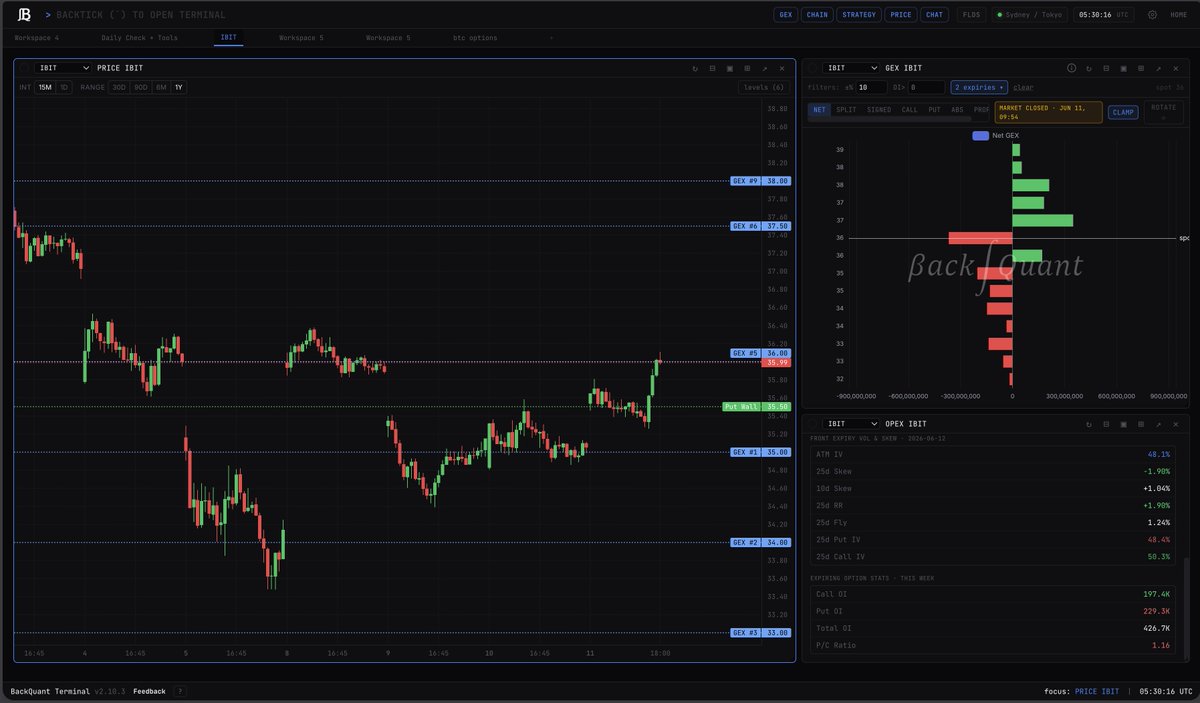This screenshot has height=703, width=1200.
Task: Refresh the GEX IBIT panel
Action: tap(1089, 68)
